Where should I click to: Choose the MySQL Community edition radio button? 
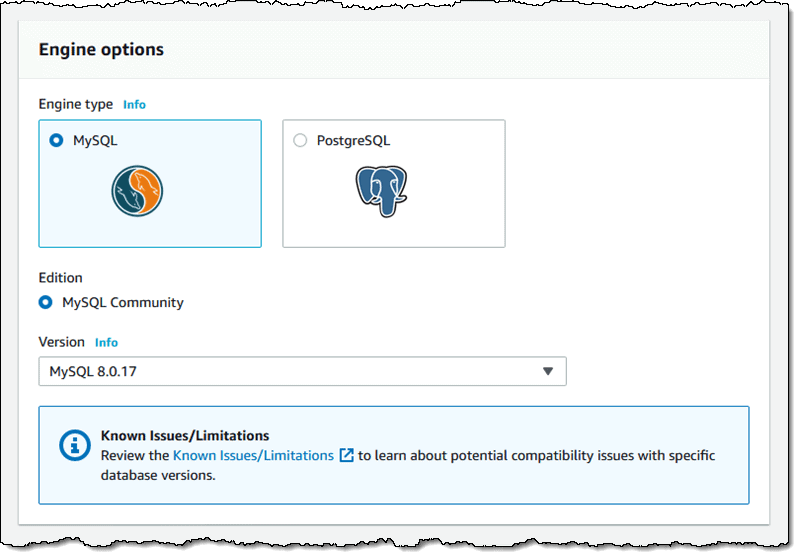tap(45, 302)
